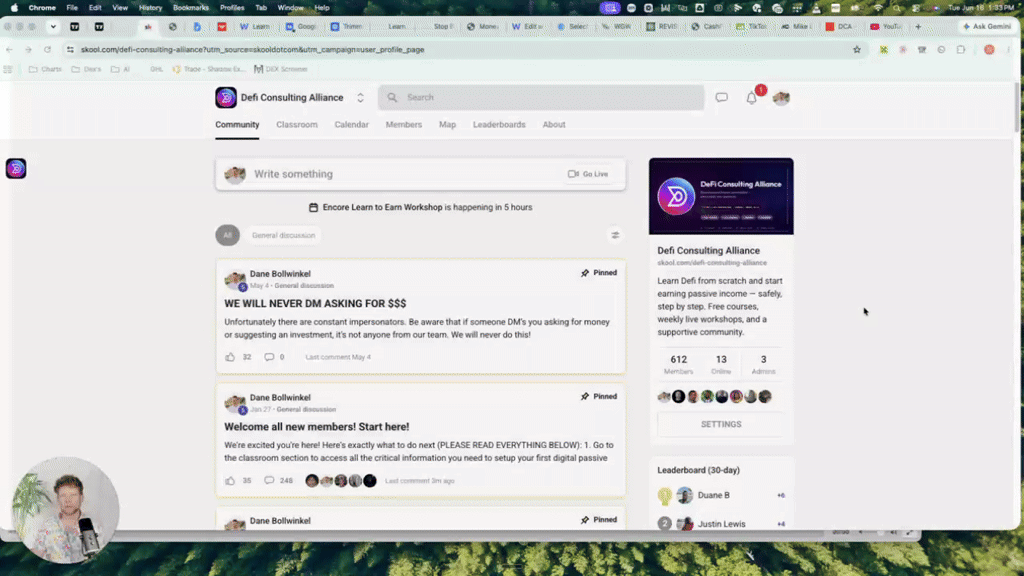This screenshot has width=1024, height=576.
Task: Switch to the Classroom tab
Action: click(x=296, y=125)
